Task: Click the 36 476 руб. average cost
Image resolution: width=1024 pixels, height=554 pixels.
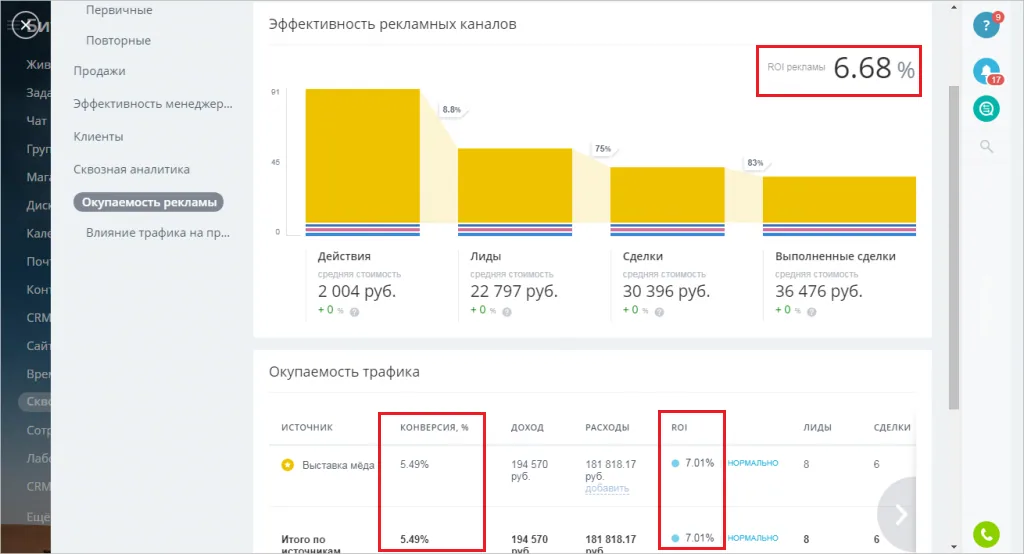Action: [x=819, y=291]
